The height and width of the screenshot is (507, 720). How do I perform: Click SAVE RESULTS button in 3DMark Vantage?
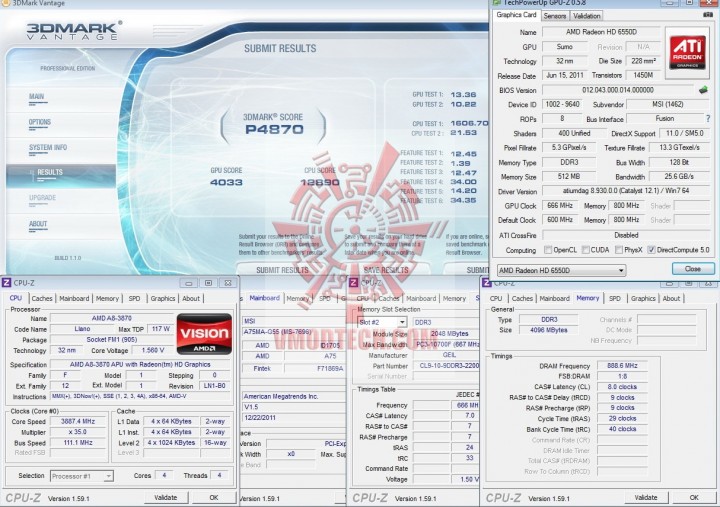pyautogui.click(x=386, y=270)
